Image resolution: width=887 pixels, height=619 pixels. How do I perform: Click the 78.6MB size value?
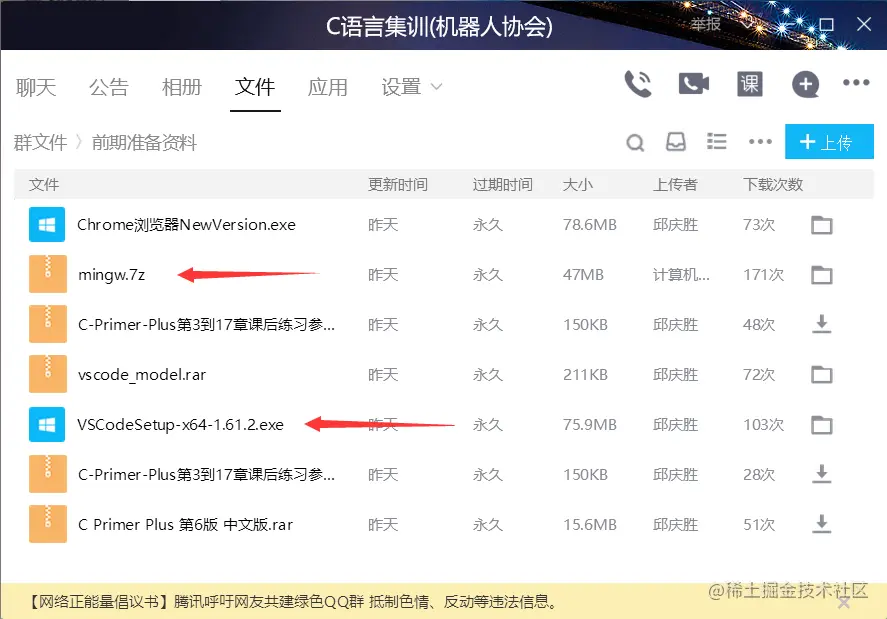pos(589,225)
